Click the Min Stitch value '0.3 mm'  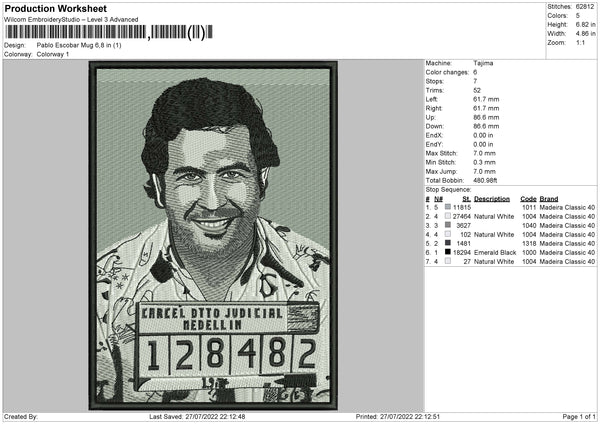click(484, 162)
